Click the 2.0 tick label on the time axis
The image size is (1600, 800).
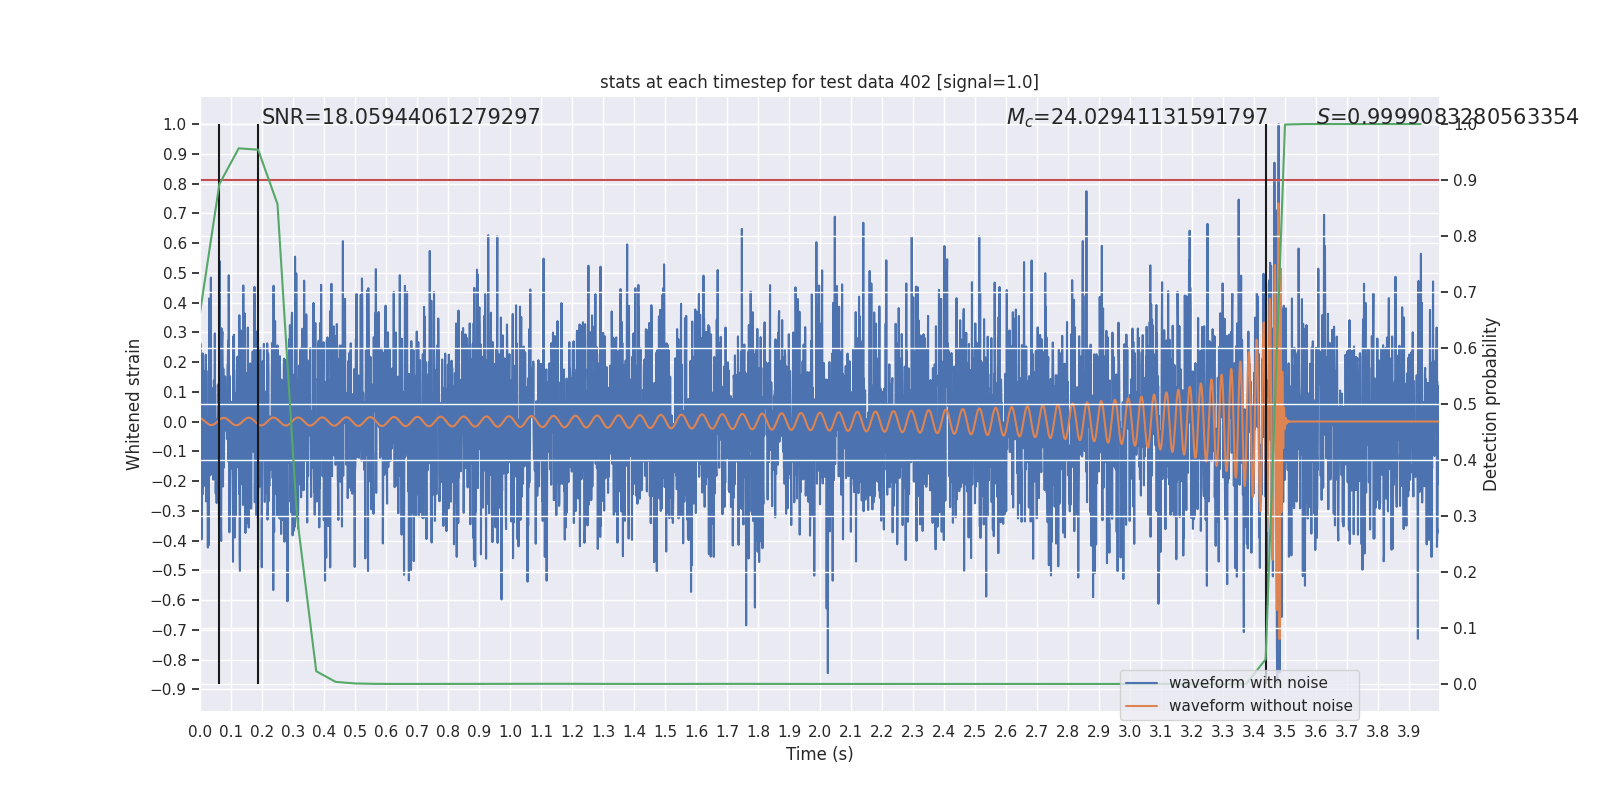point(820,732)
